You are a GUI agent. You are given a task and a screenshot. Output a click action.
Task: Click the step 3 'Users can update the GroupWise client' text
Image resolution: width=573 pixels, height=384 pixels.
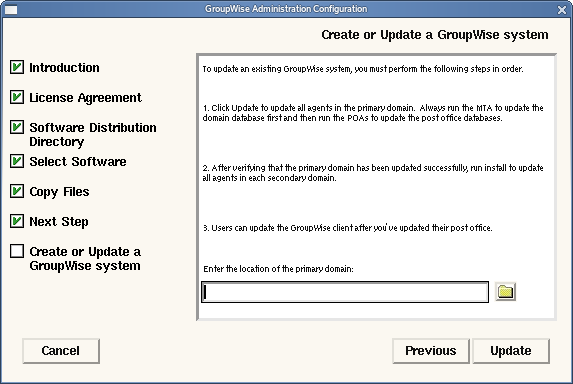[x=348, y=228]
